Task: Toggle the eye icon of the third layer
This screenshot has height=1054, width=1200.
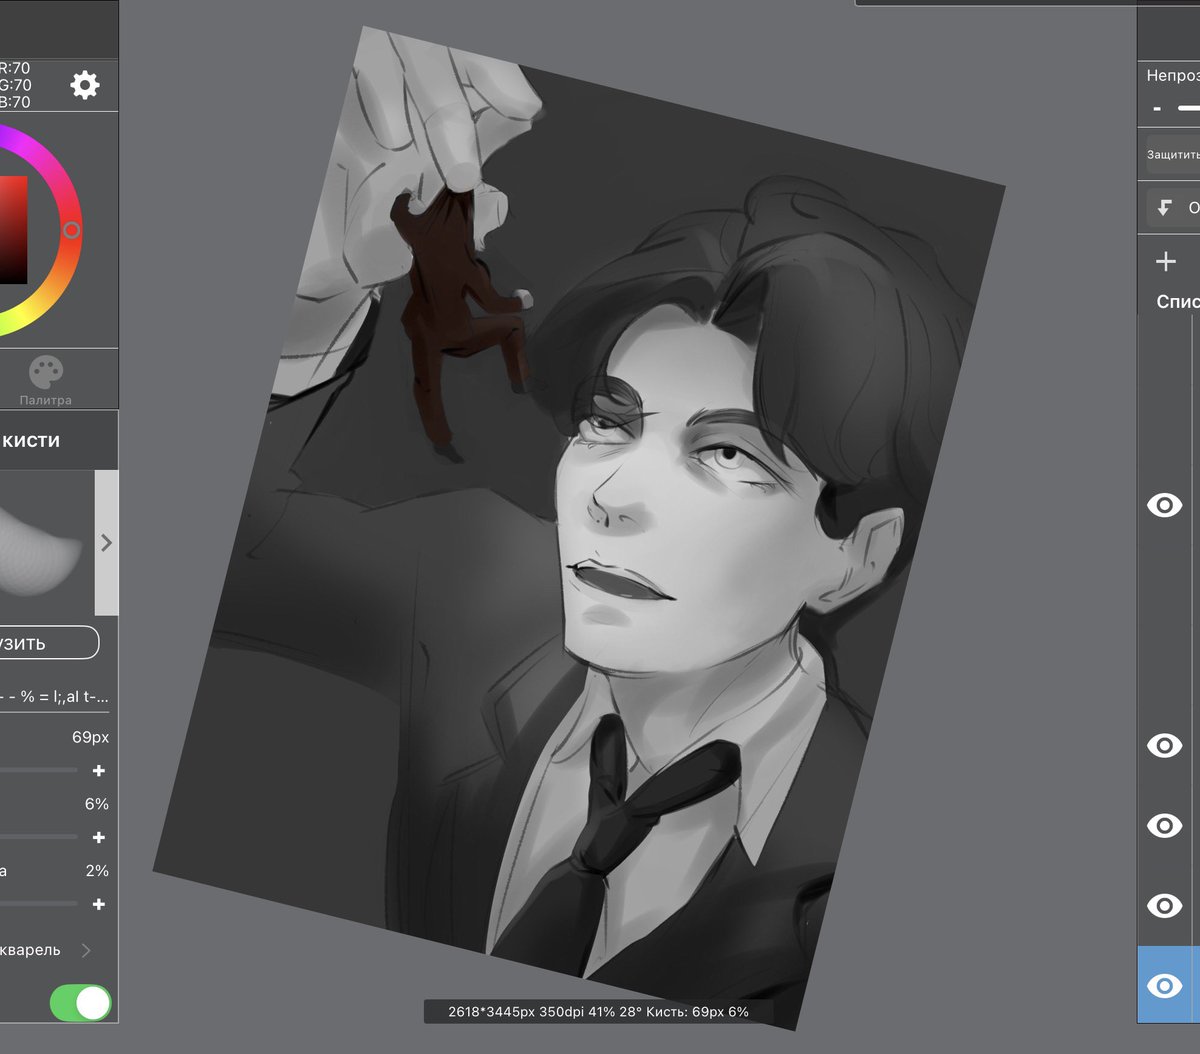Action: point(1164,826)
